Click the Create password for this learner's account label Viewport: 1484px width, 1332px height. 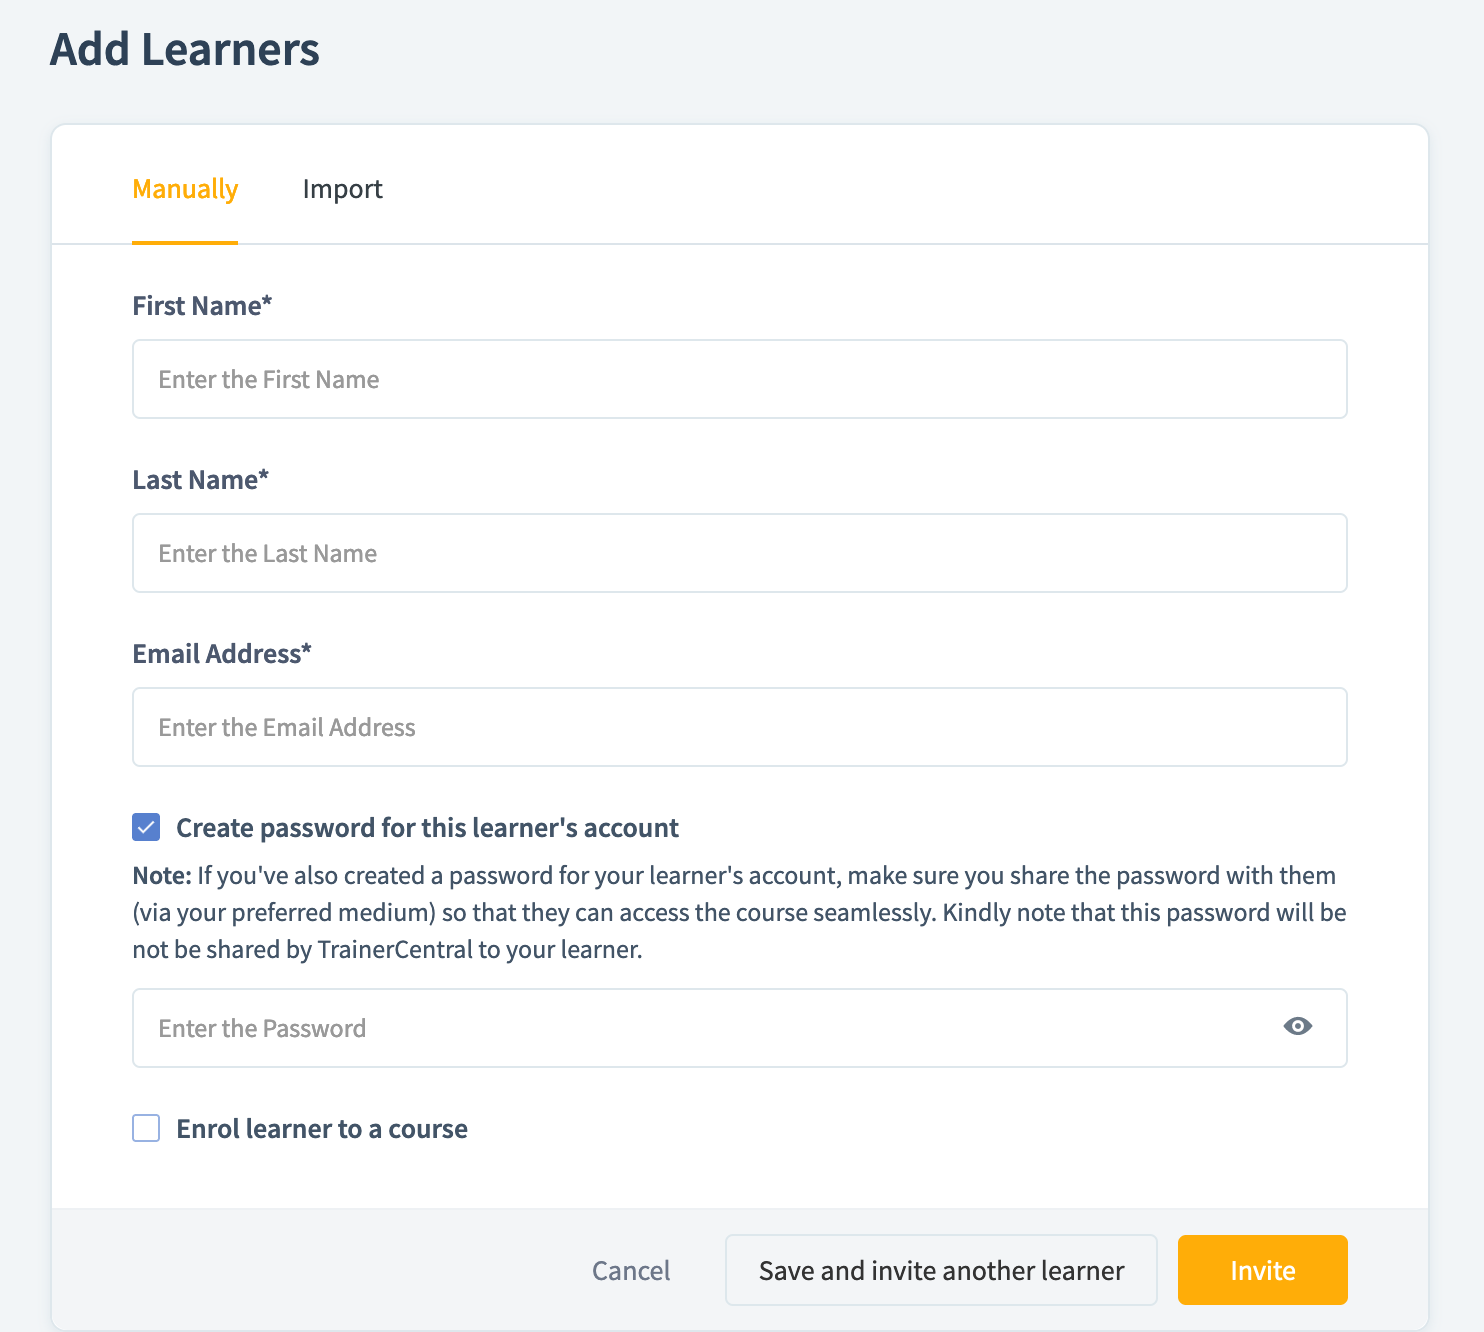point(427,828)
